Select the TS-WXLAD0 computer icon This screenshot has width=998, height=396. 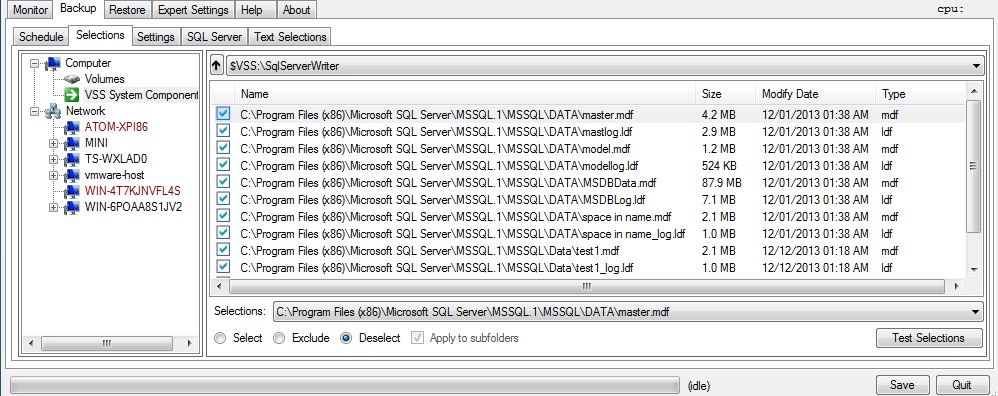coord(72,159)
